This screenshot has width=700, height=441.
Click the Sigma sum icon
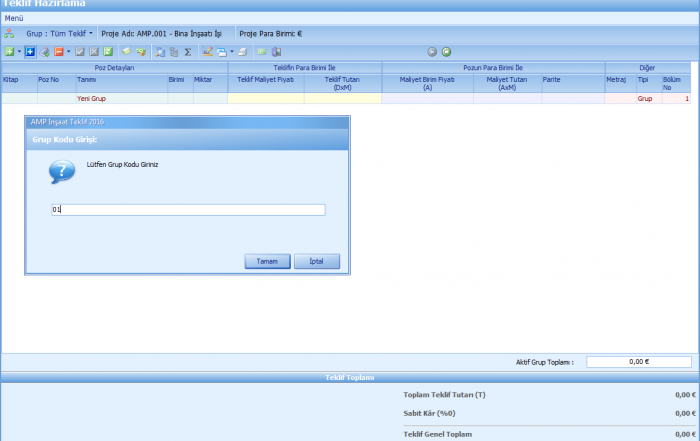pyautogui.click(x=188, y=51)
